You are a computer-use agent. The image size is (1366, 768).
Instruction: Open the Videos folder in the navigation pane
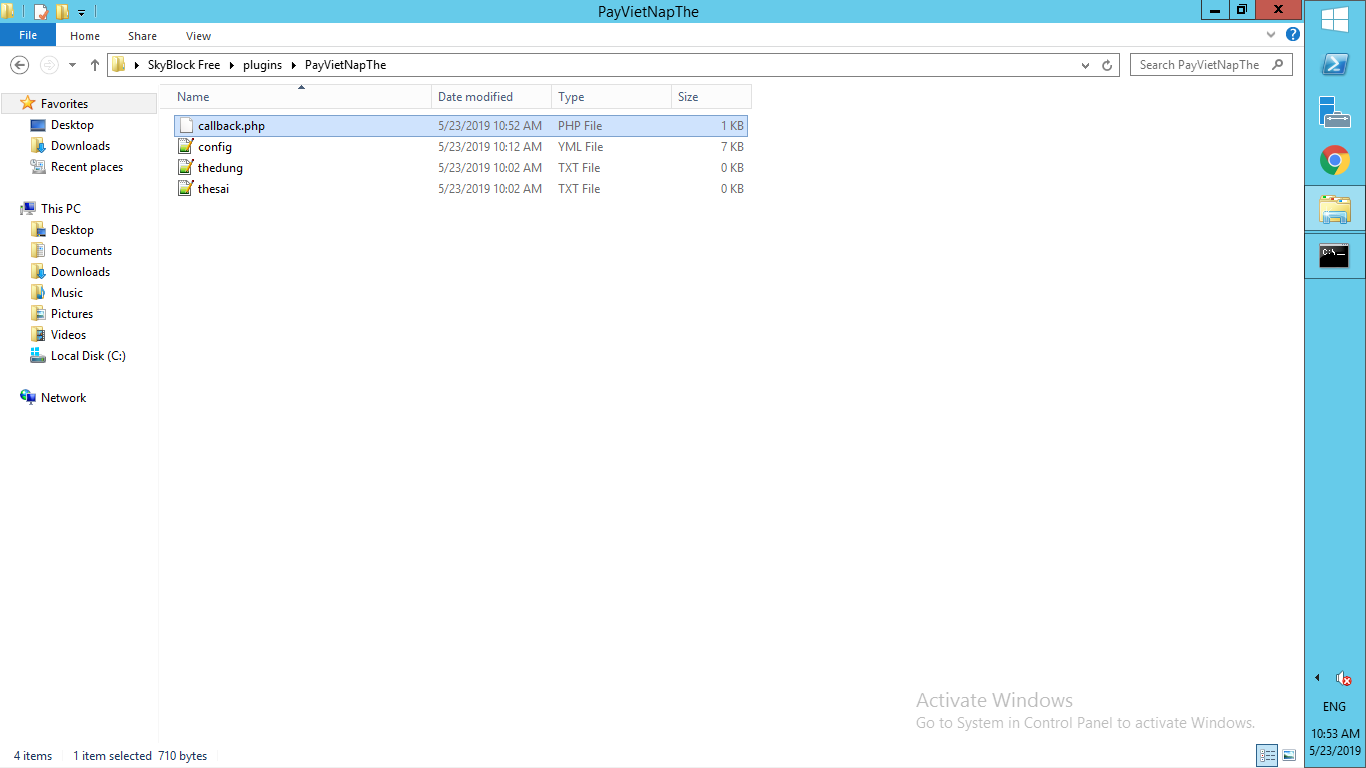(68, 335)
